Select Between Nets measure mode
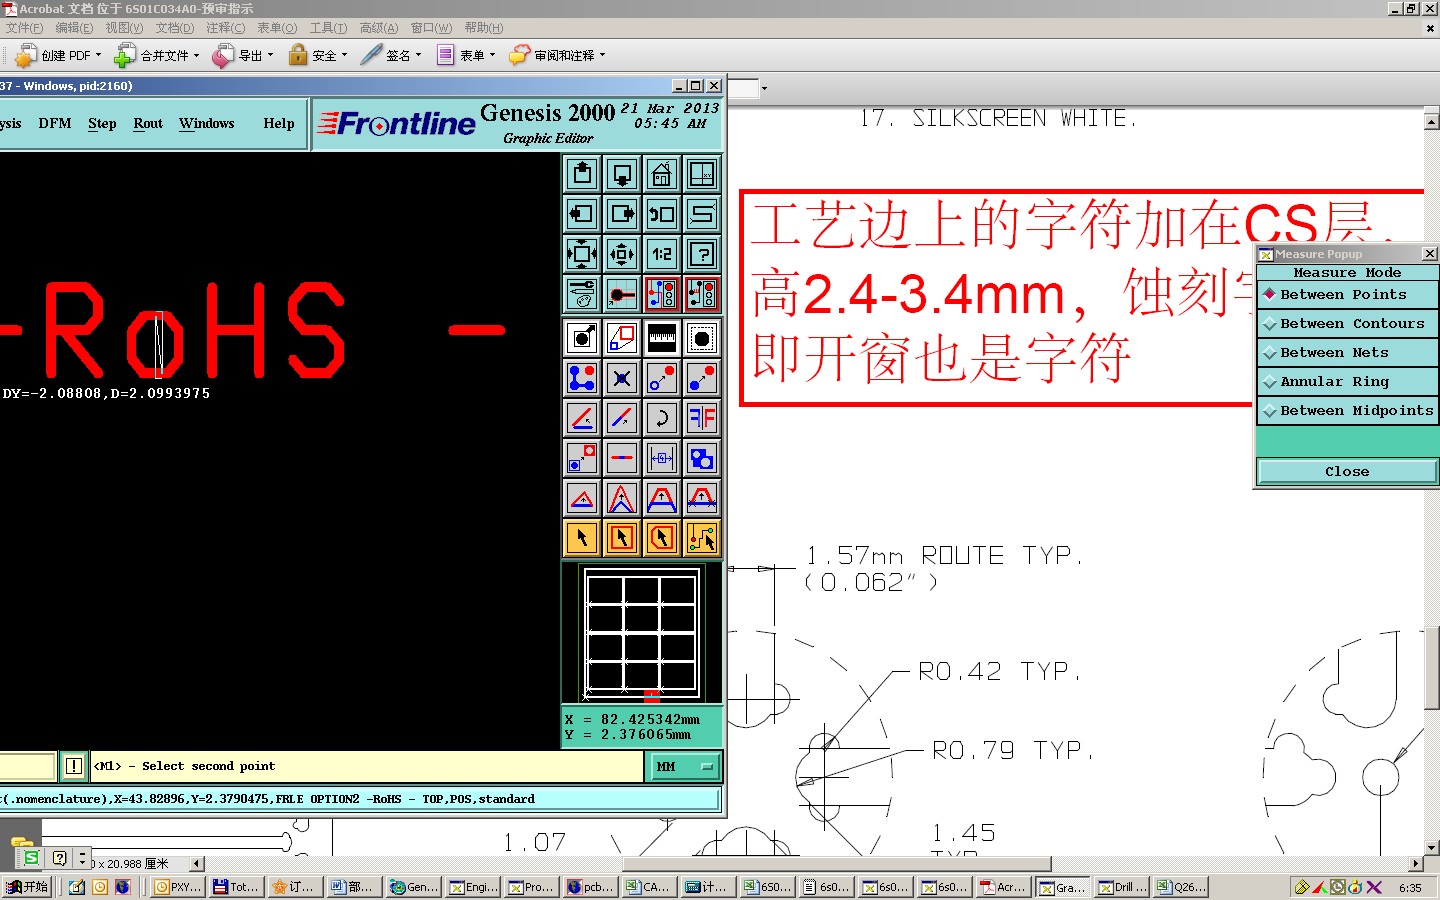The image size is (1440, 900). 1347,353
